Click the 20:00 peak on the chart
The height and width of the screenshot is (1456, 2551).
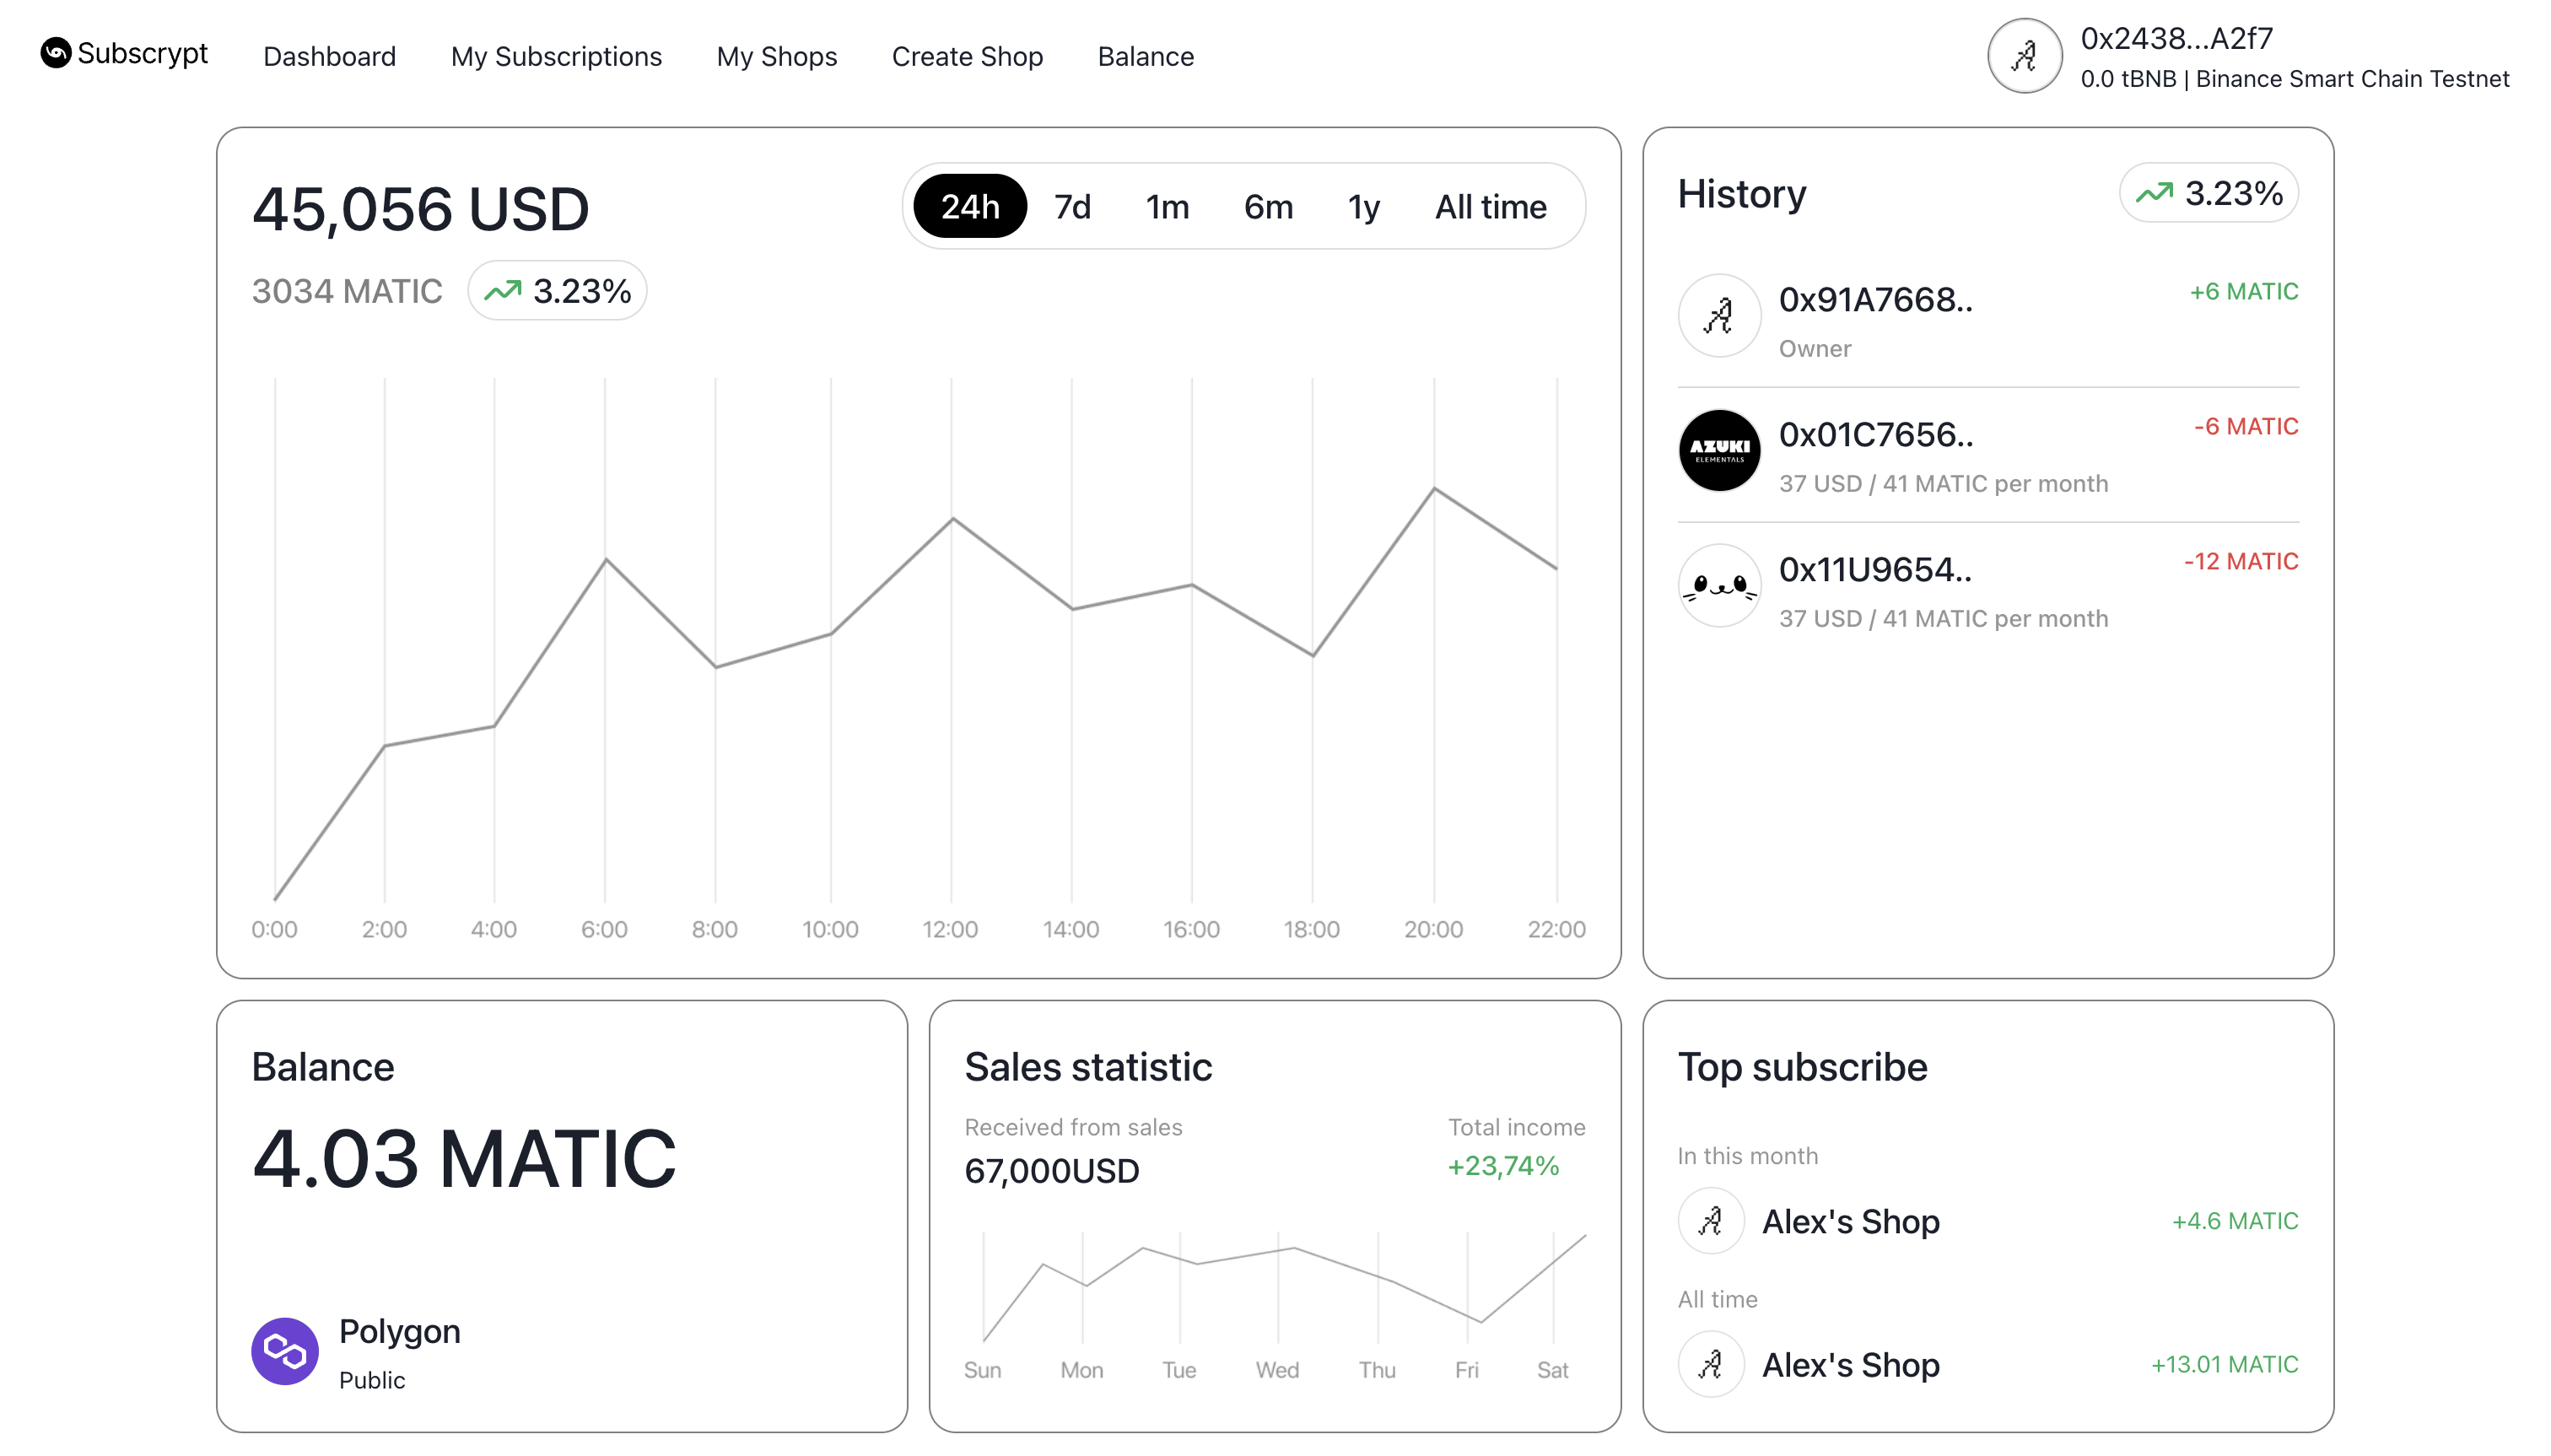coord(1433,489)
